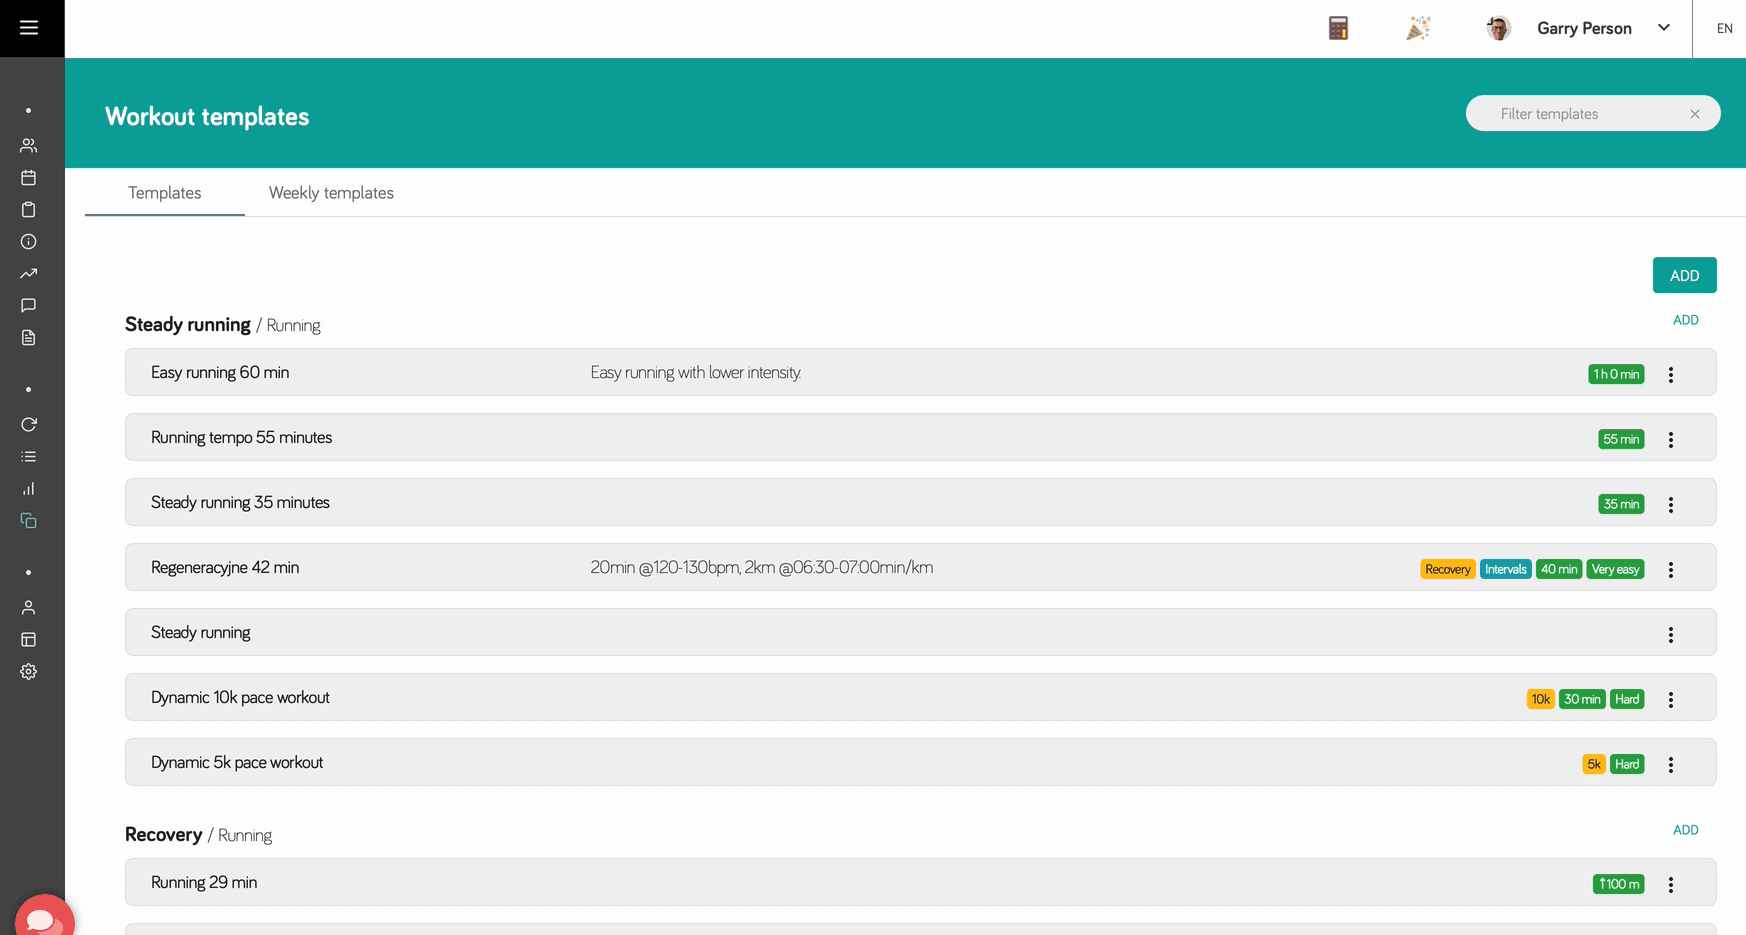Image resolution: width=1746 pixels, height=935 pixels.
Task: Click the main green ADD button
Action: click(x=1684, y=276)
